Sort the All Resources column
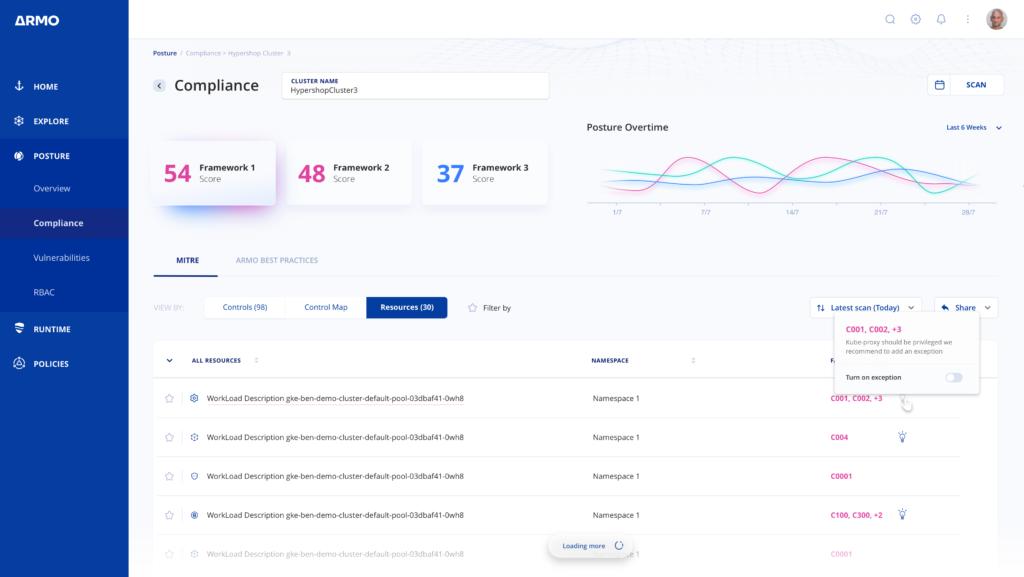This screenshot has height=577, width=1024. 256,360
